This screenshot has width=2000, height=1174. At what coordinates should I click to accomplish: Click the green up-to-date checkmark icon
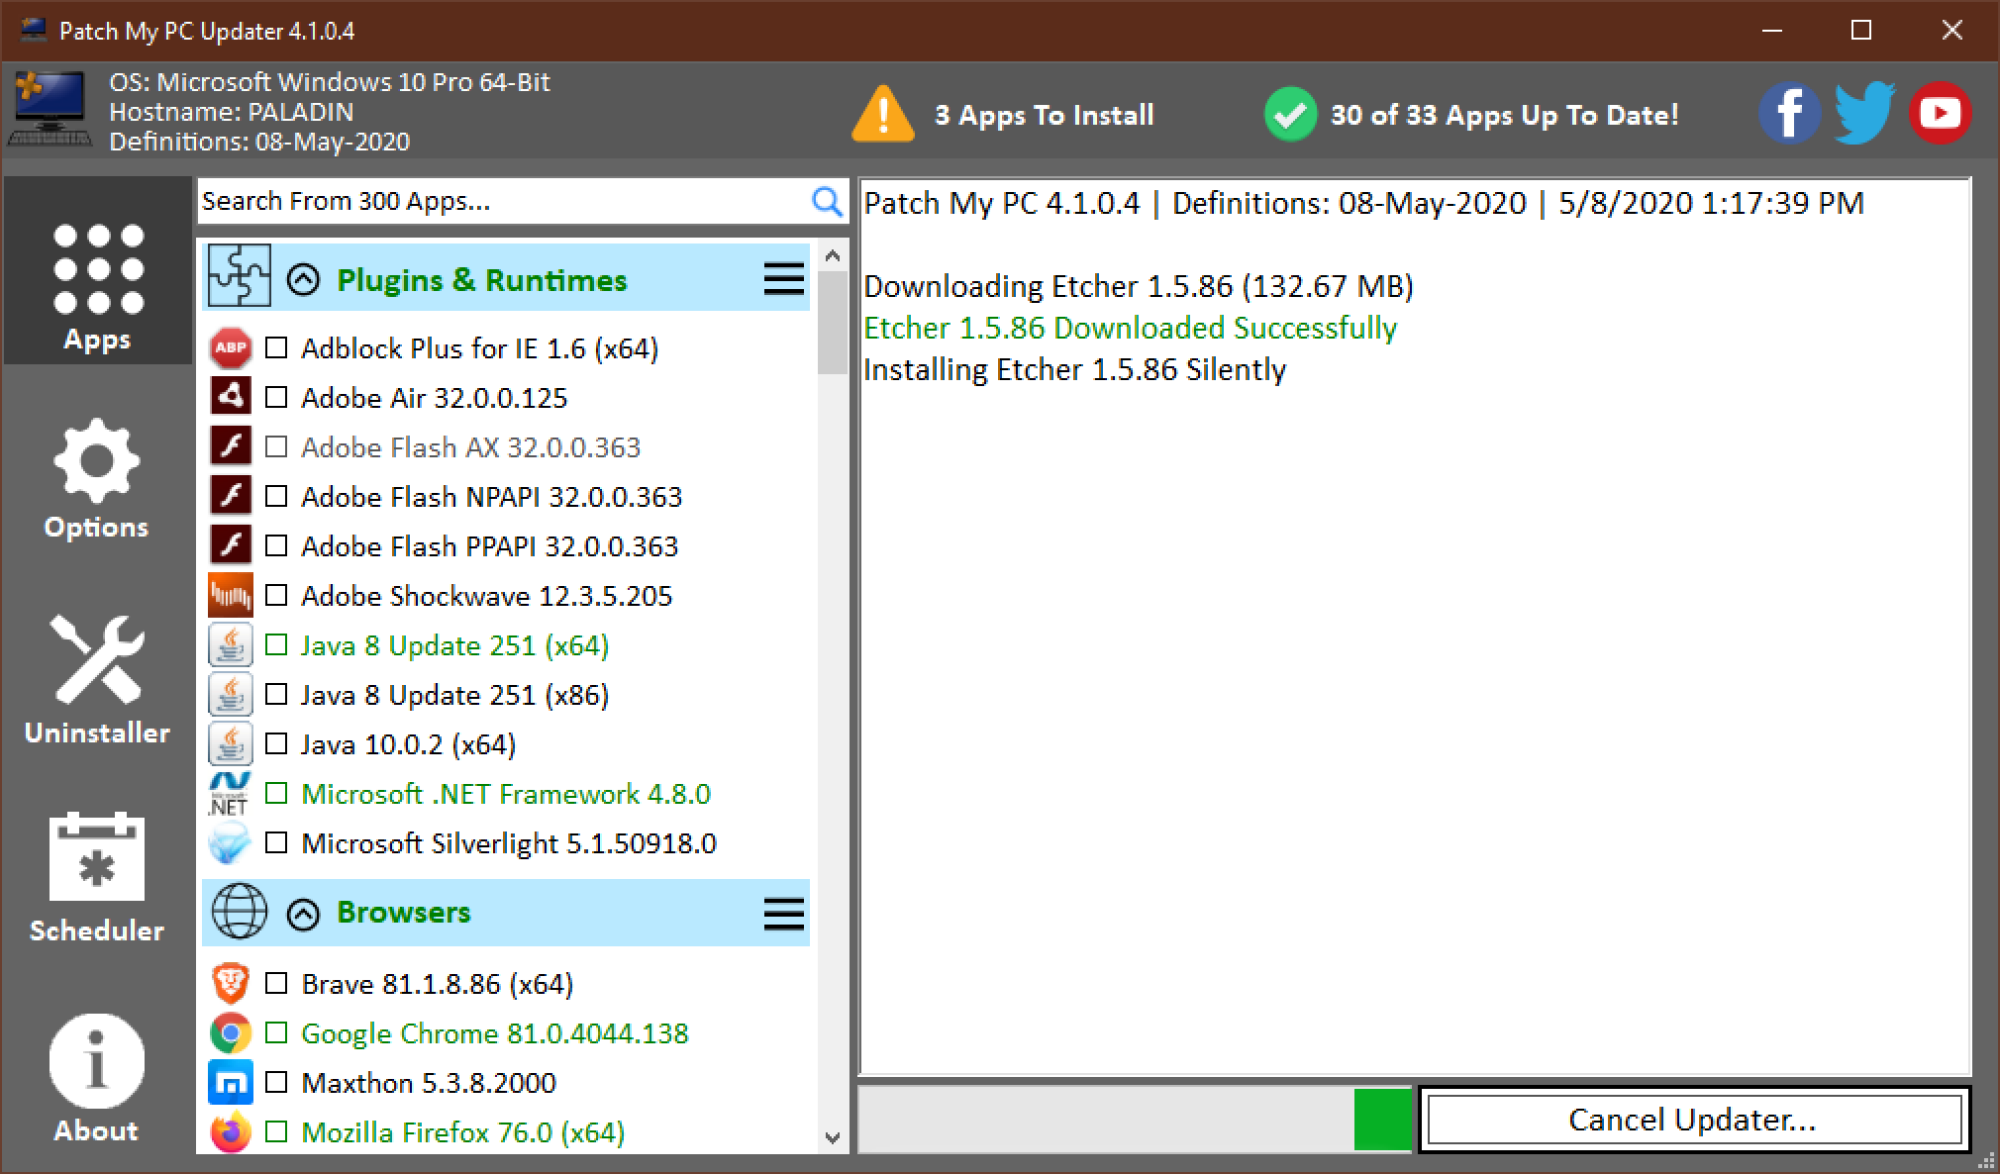pos(1290,114)
